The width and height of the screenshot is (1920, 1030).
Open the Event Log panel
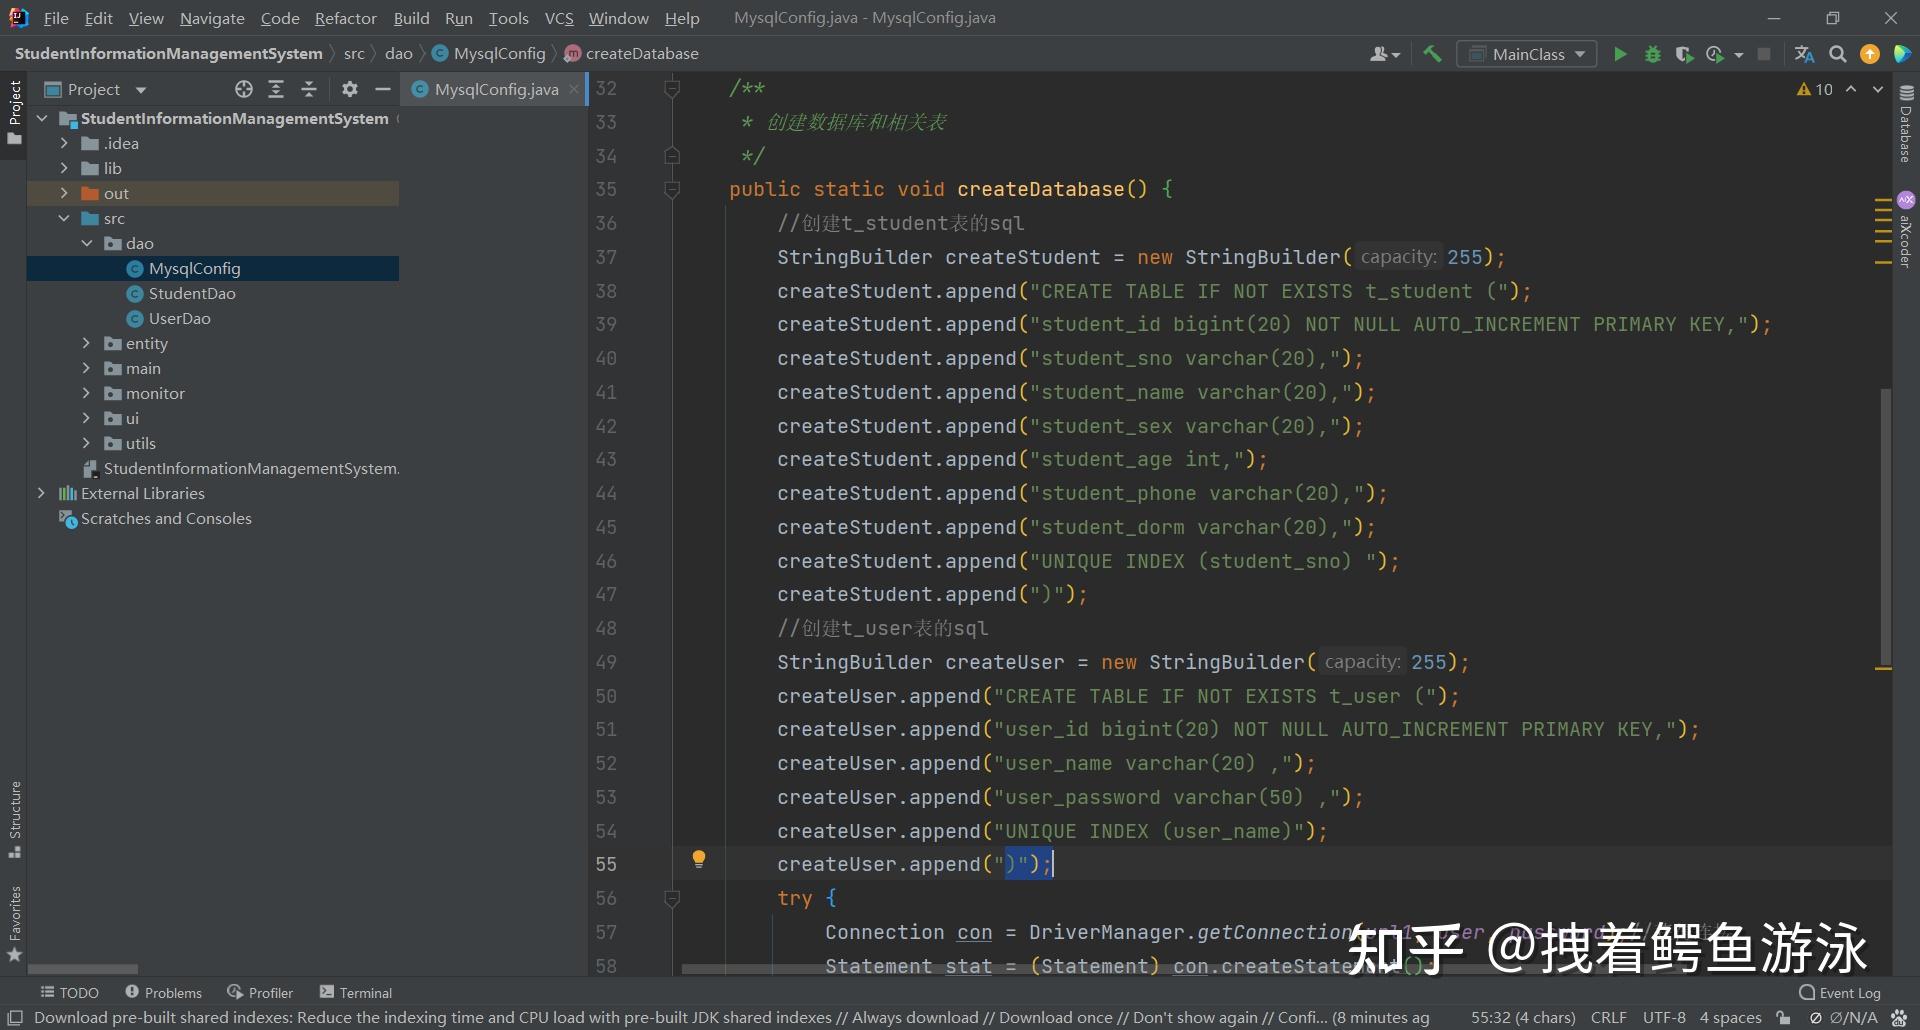(x=1841, y=991)
